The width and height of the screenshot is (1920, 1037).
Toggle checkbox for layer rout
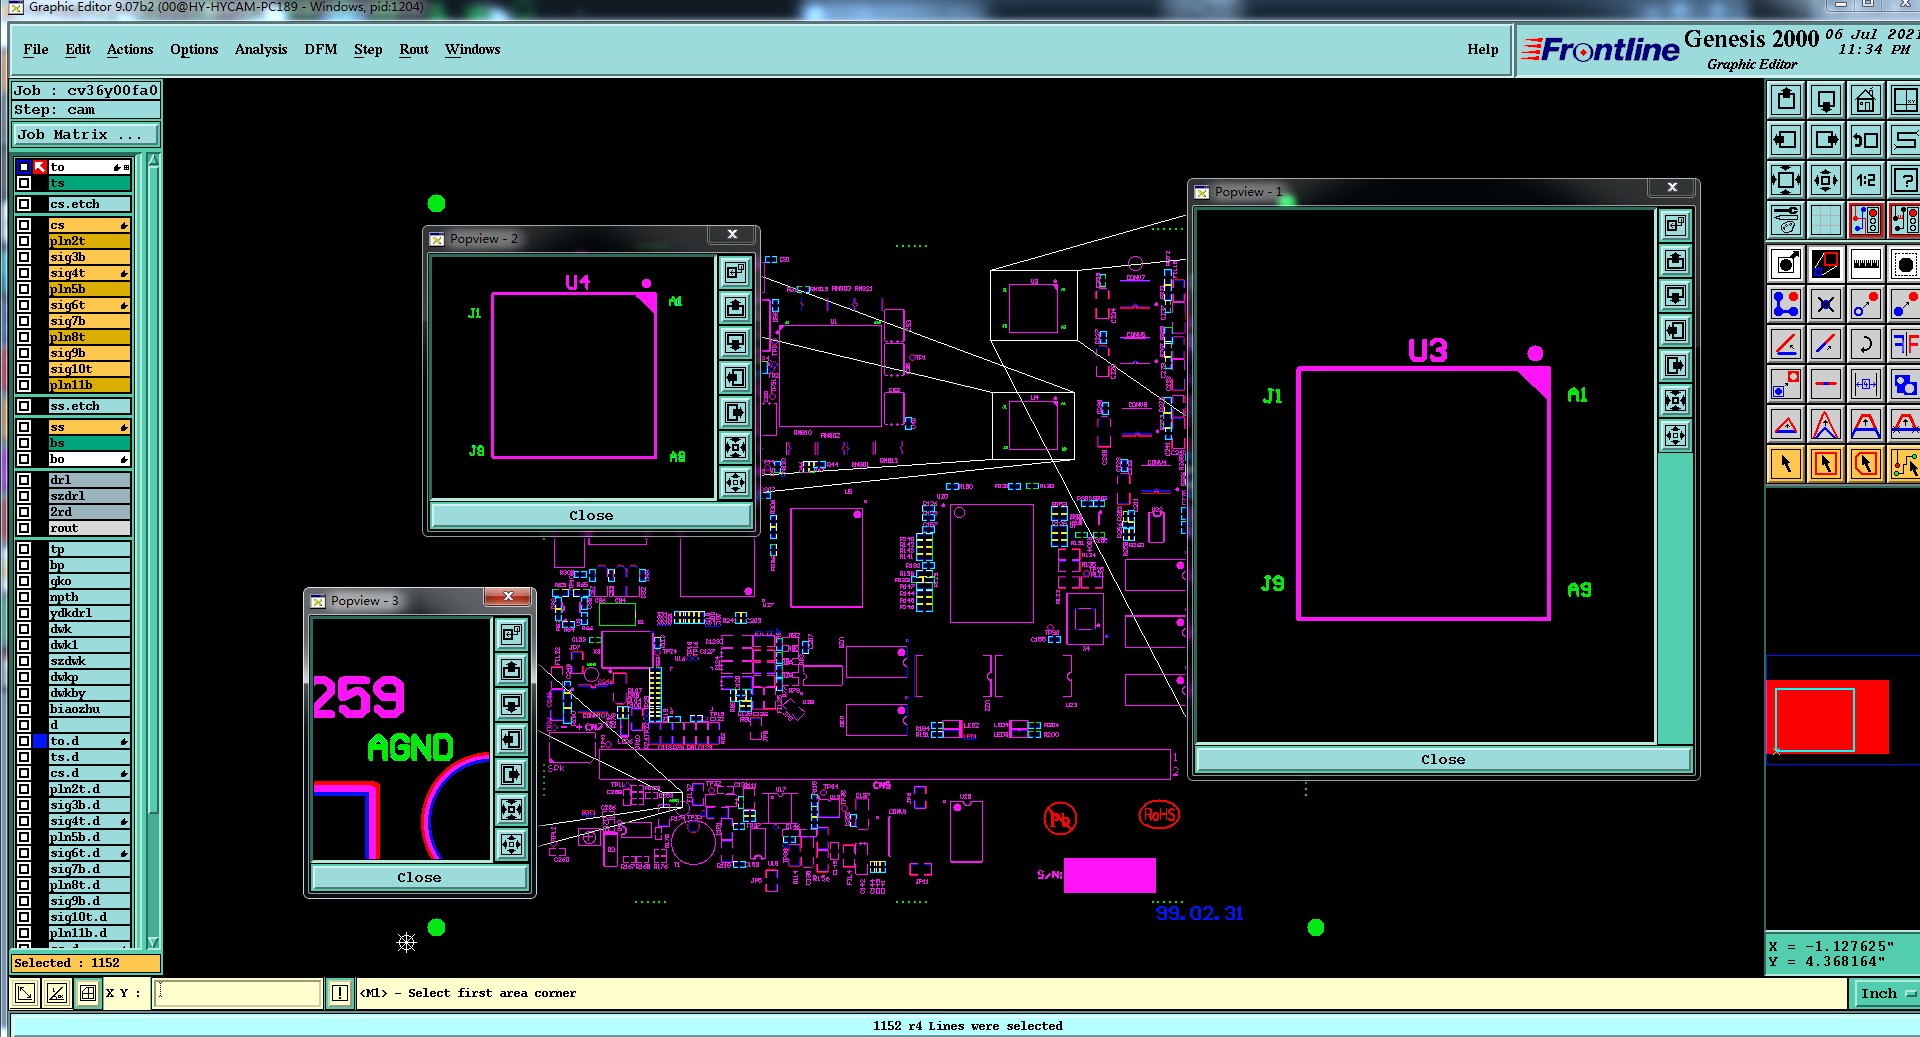coord(24,528)
